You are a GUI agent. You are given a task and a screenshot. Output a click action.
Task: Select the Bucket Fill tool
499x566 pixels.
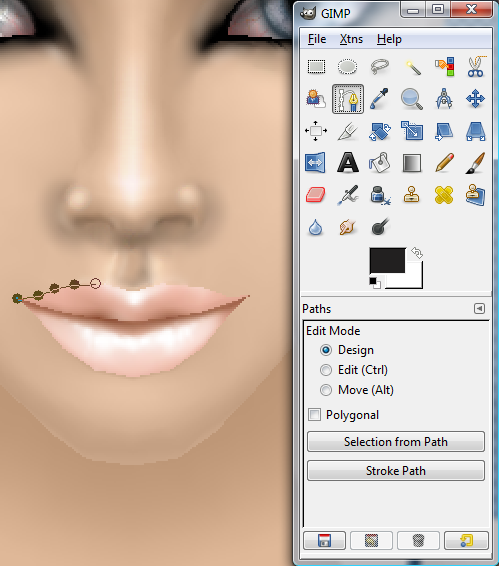click(379, 162)
